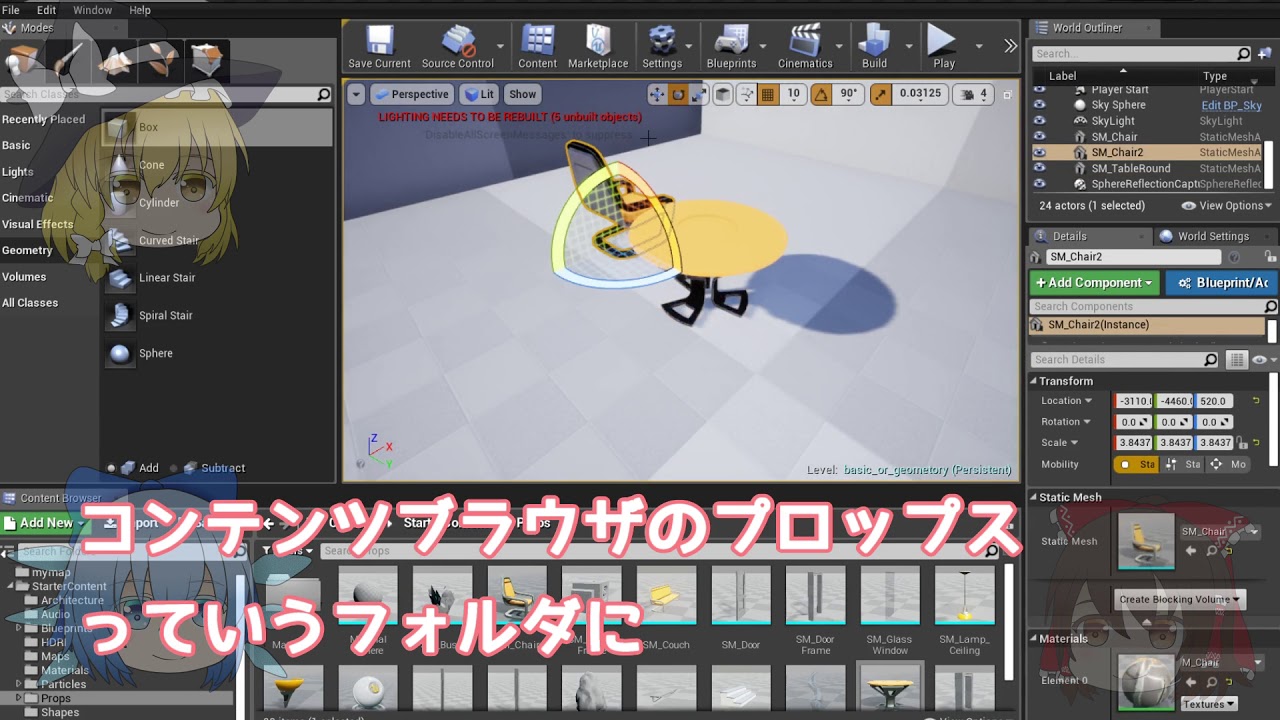Toggle grid snapping in viewport
Screen dimensions: 1280x720
[x=768, y=94]
